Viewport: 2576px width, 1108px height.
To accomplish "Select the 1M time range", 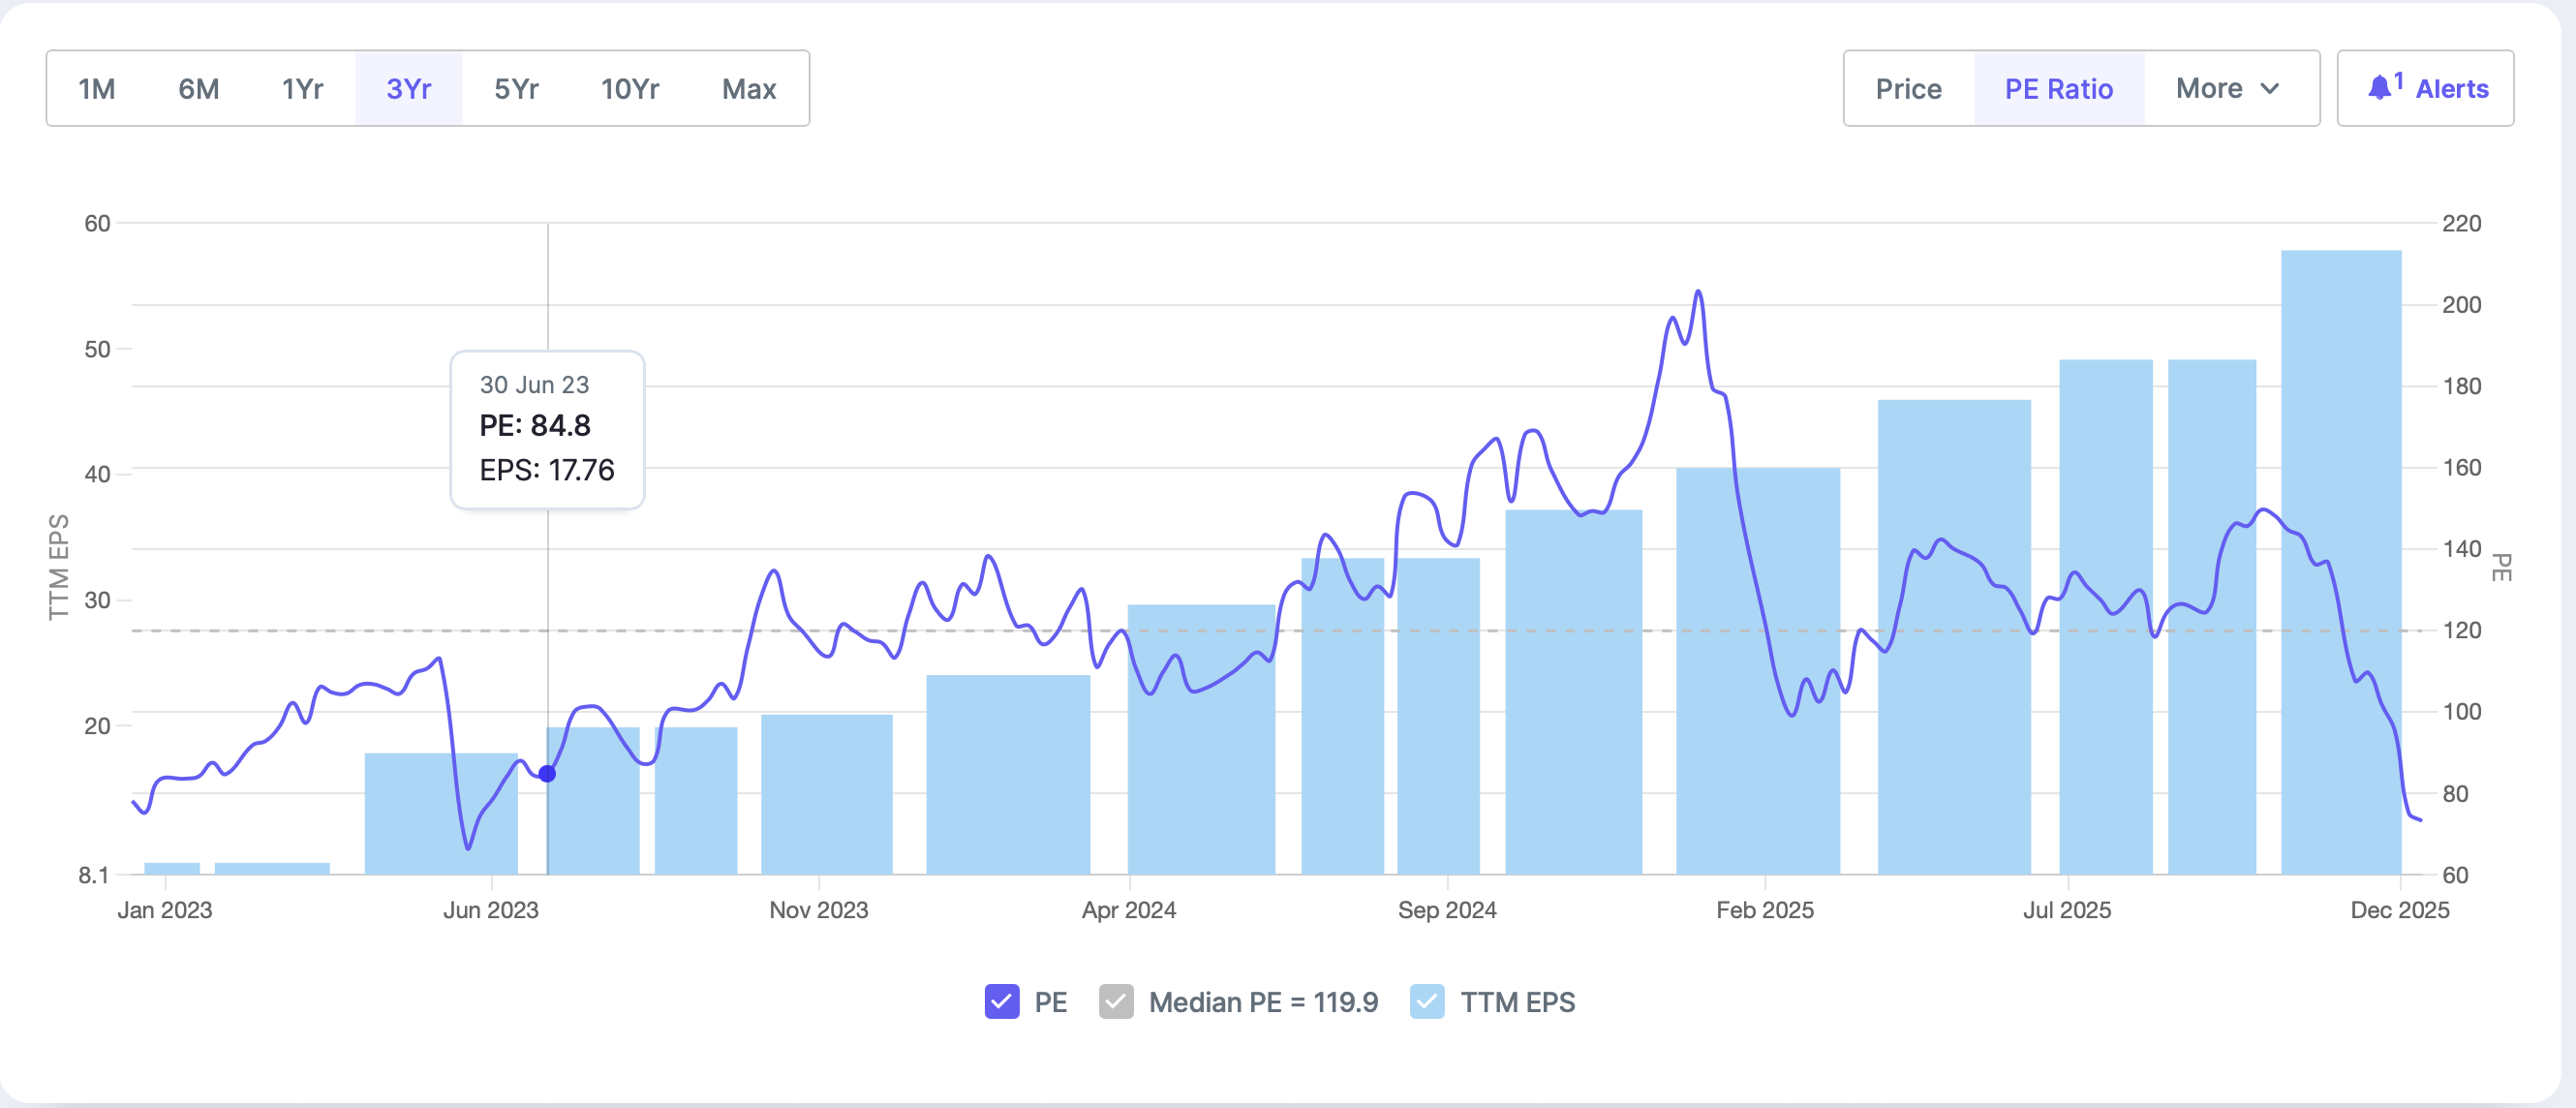I will [97, 89].
